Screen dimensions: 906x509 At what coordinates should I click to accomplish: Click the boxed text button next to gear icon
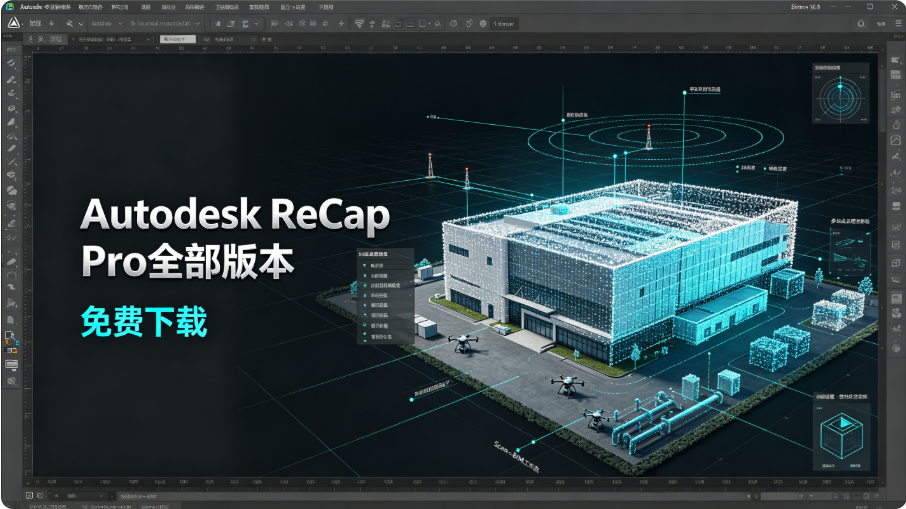click(x=504, y=24)
